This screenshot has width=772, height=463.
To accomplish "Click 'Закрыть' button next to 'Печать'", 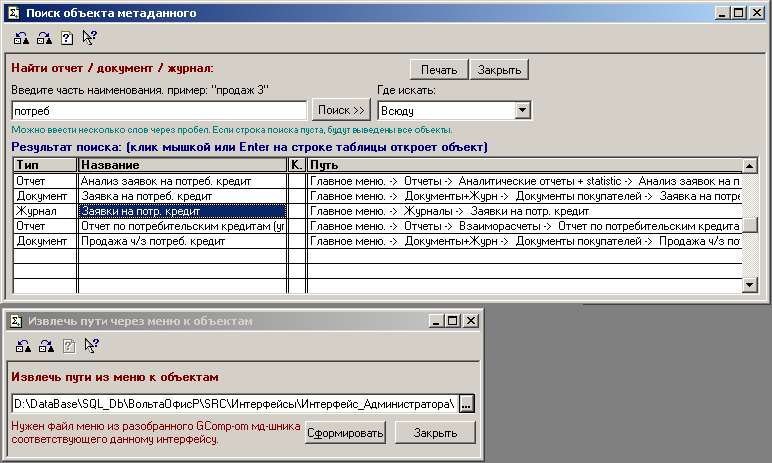I will [498, 69].
